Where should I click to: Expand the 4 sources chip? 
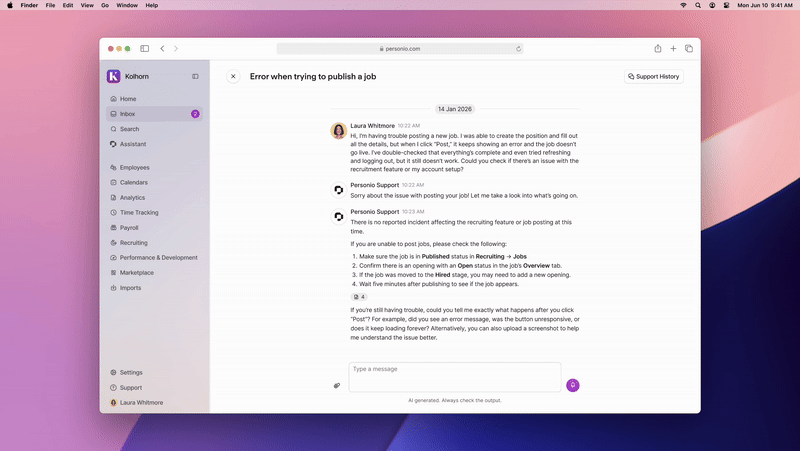pos(359,297)
